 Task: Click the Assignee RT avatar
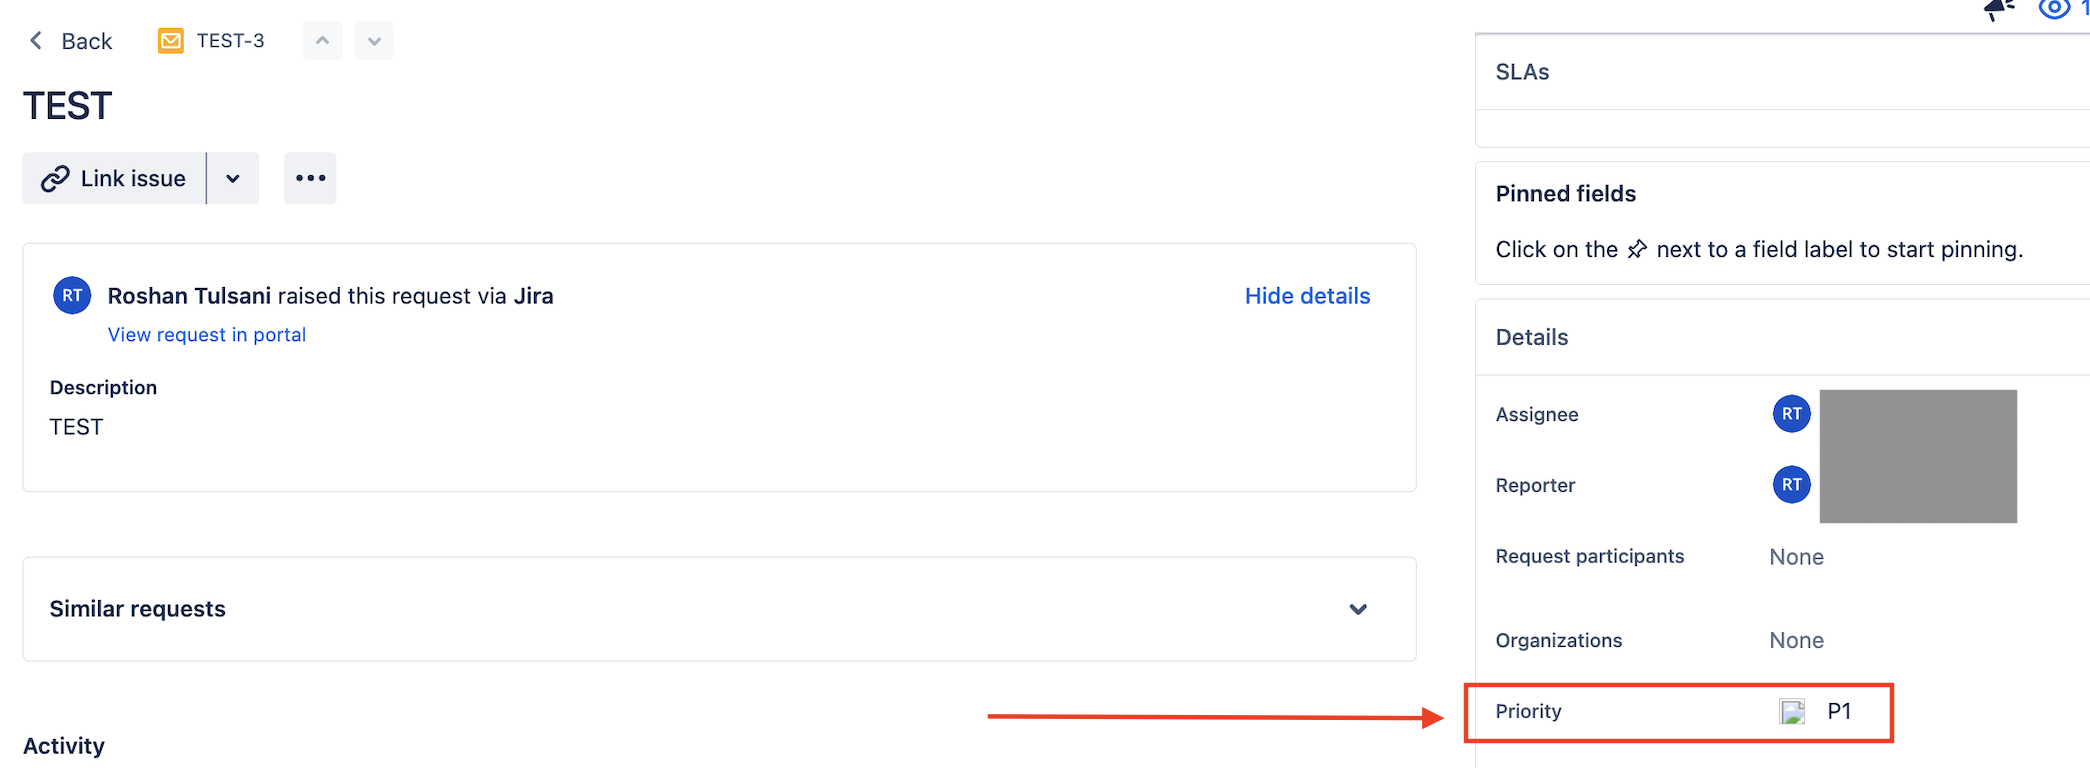coord(1791,414)
